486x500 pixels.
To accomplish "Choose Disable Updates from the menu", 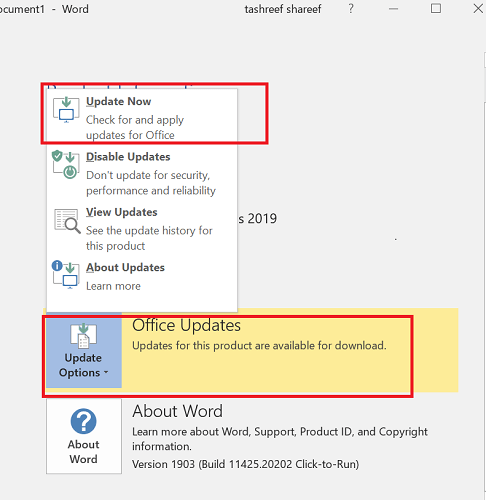I will 142,173.
